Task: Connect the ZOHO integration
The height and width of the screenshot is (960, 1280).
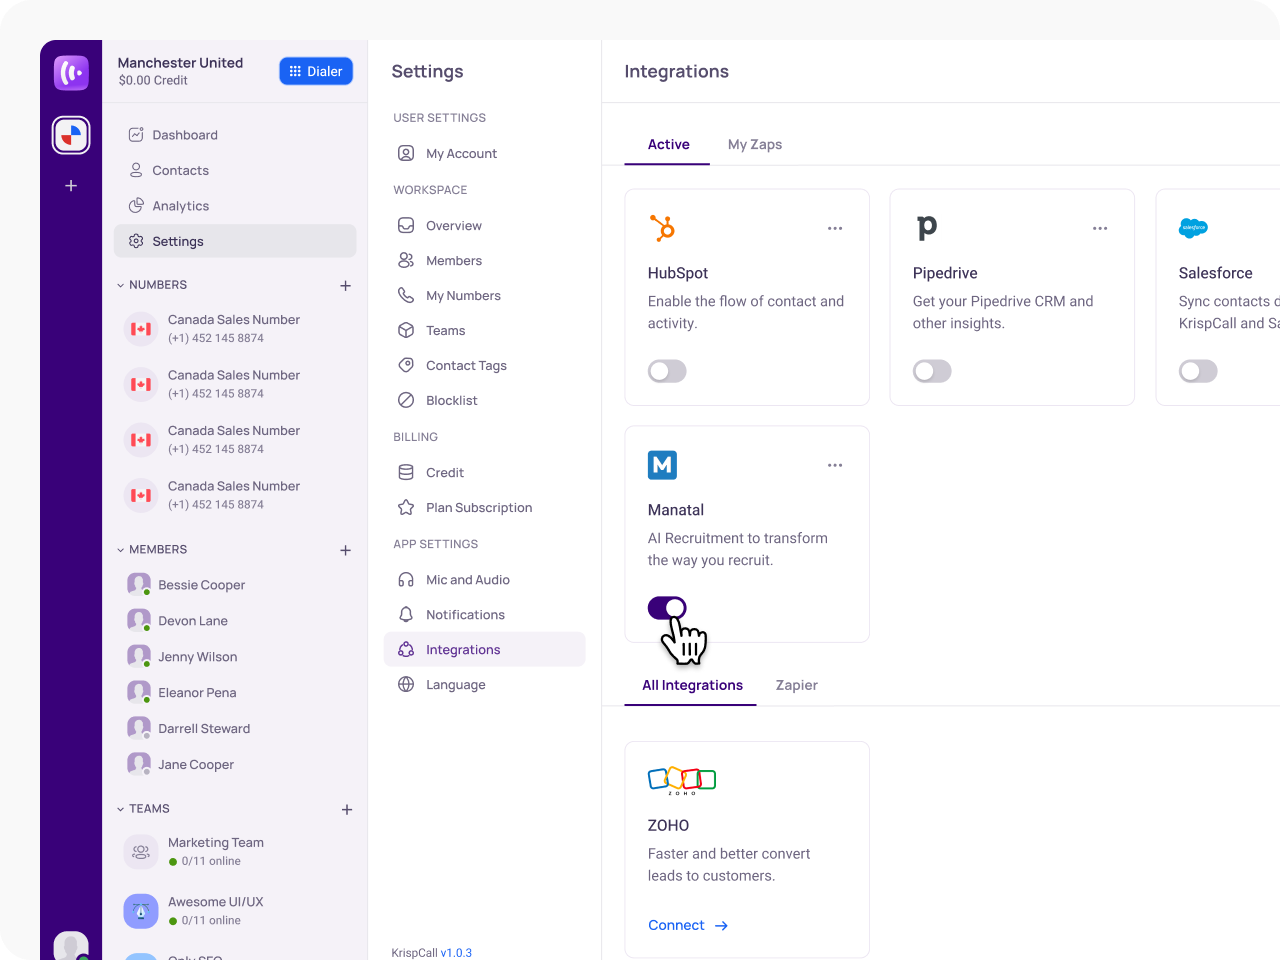Action: pyautogui.click(x=688, y=926)
